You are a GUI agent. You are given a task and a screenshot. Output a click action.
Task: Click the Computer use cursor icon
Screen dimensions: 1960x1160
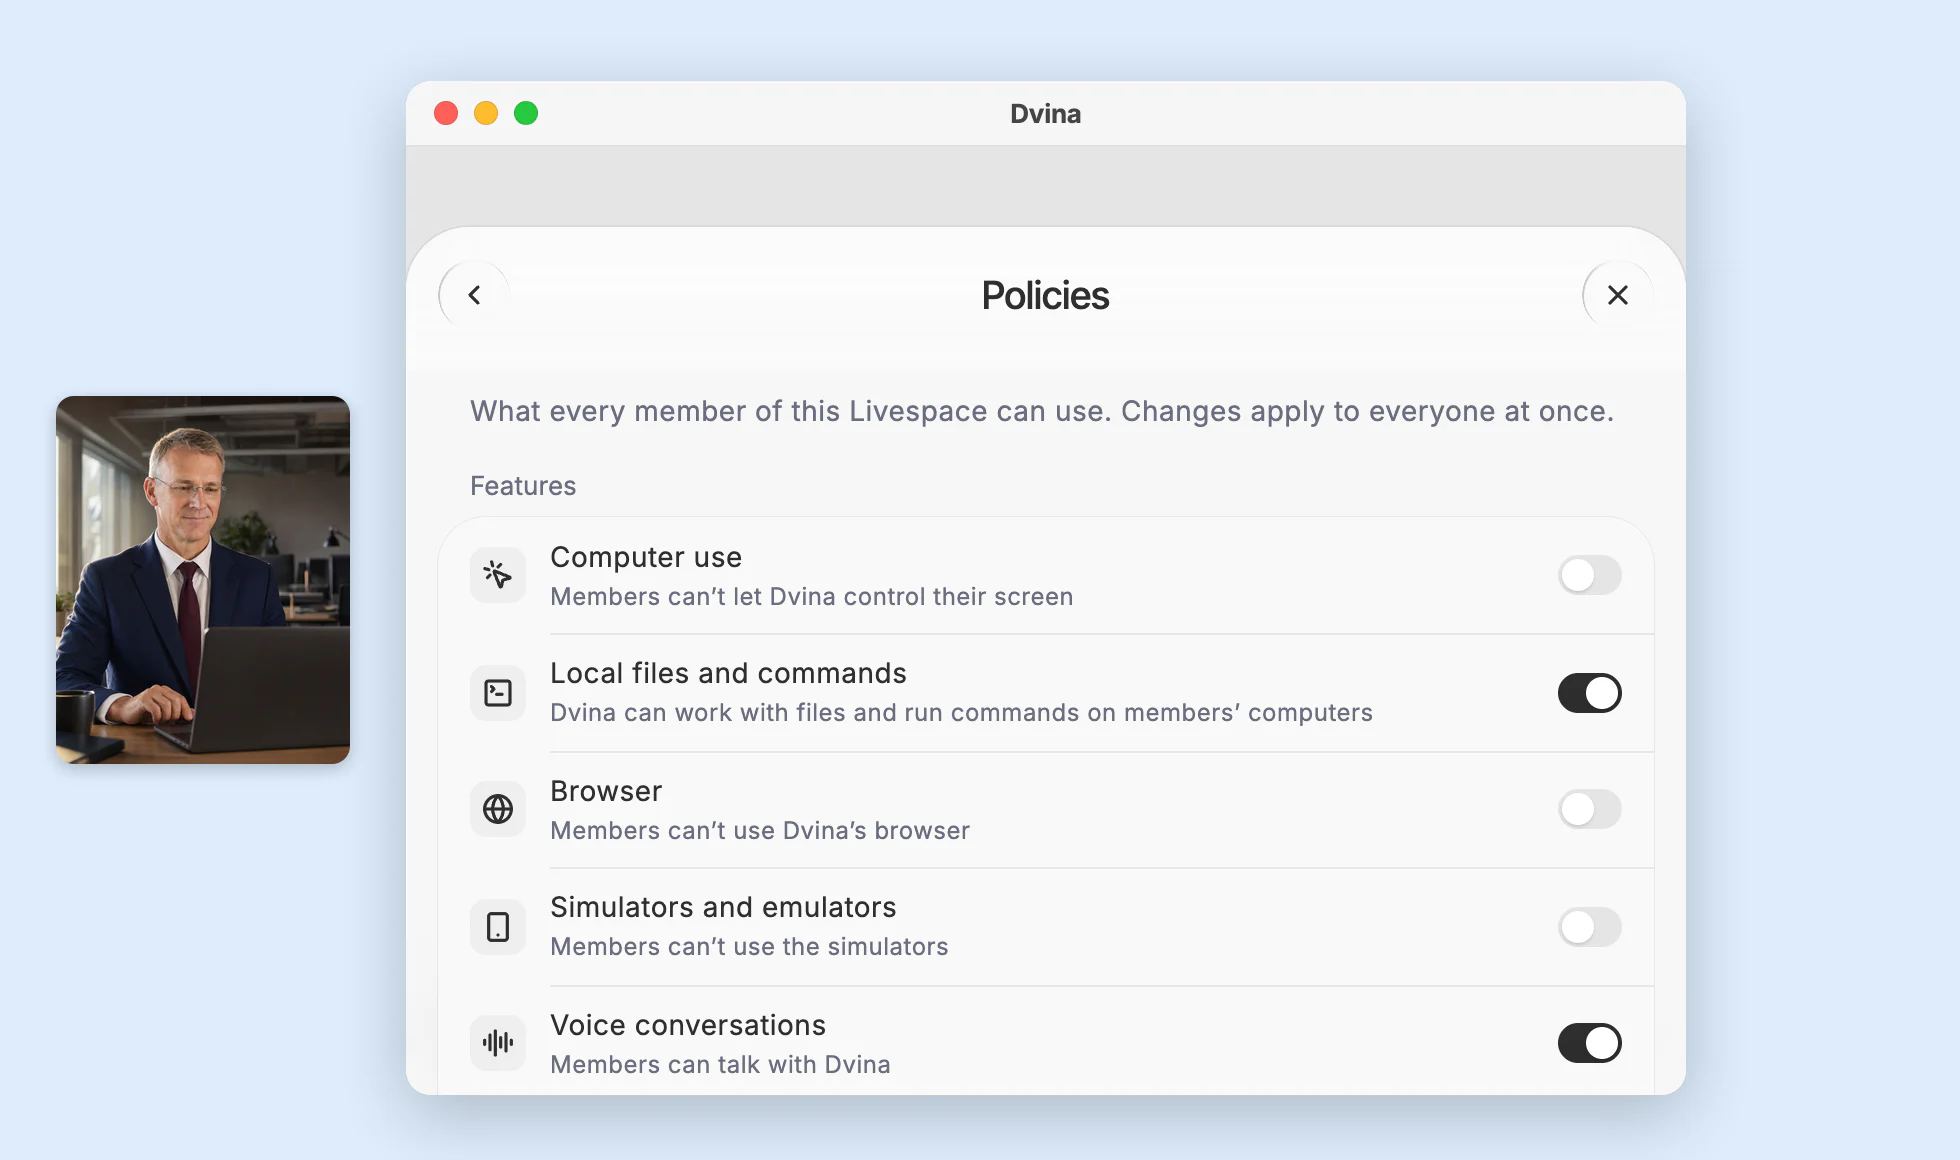pos(498,575)
